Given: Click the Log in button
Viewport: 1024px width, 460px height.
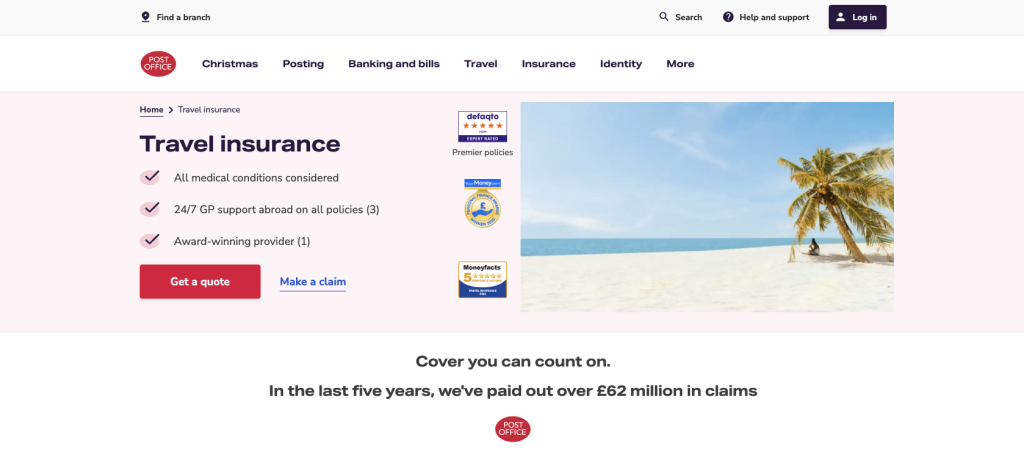Looking at the screenshot, I should [857, 17].
